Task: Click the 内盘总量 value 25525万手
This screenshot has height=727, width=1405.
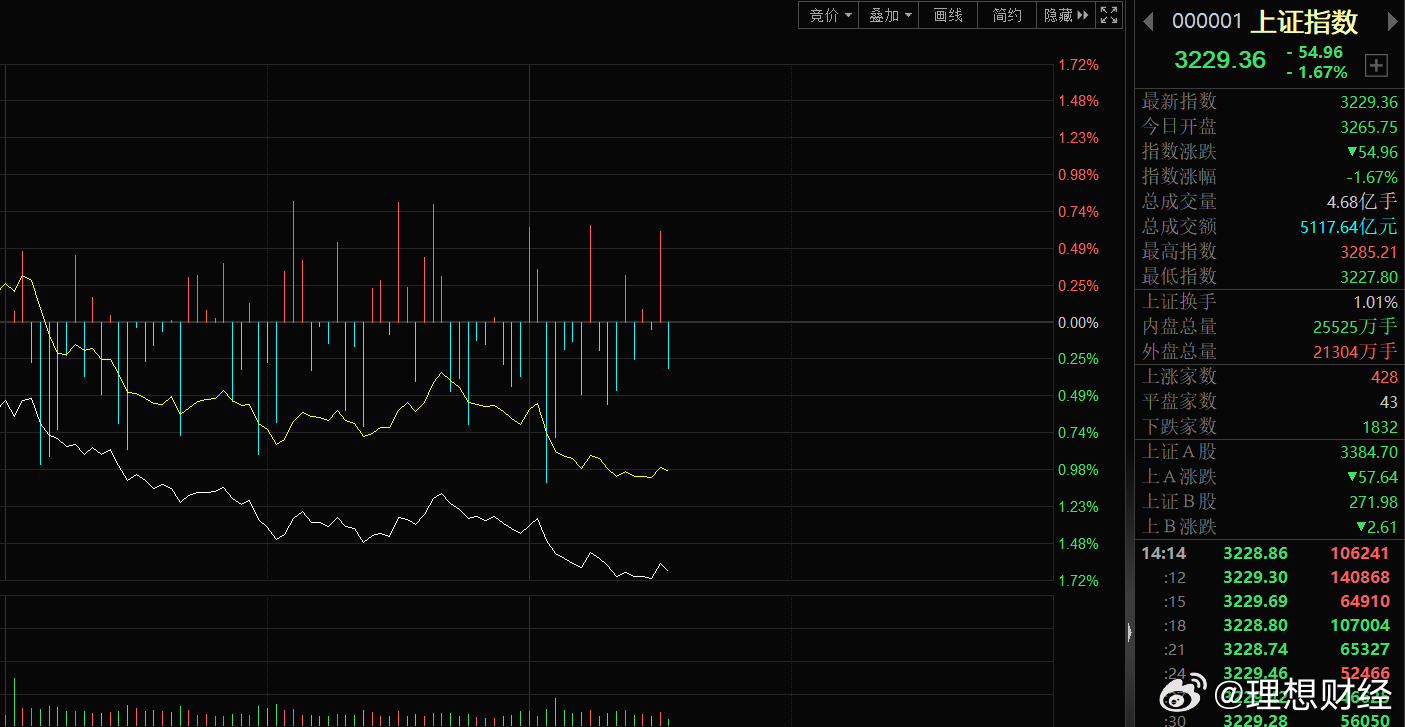Action: coord(1355,327)
